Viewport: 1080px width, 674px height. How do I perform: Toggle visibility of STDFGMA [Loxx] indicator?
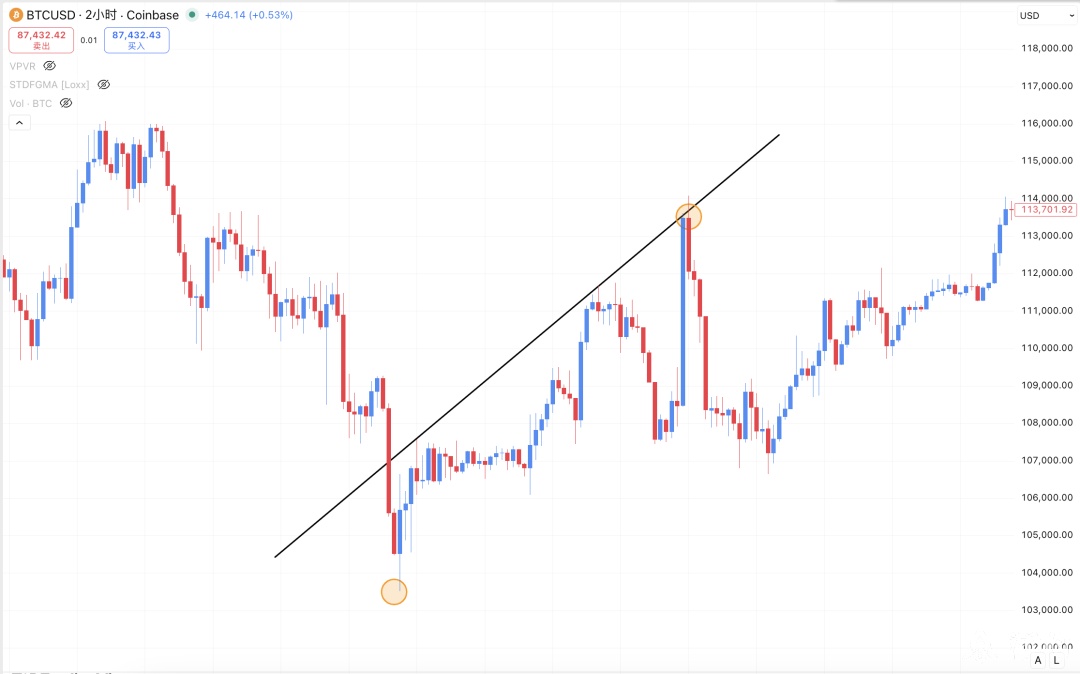pos(103,85)
